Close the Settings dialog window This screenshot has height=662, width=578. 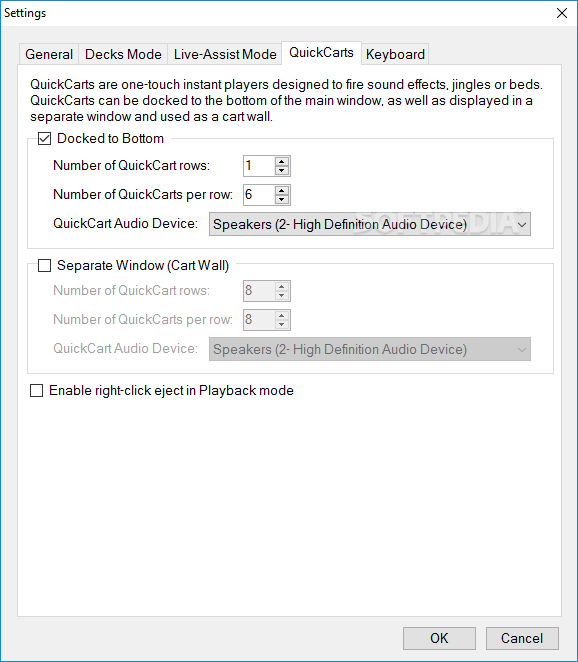pyautogui.click(x=562, y=13)
